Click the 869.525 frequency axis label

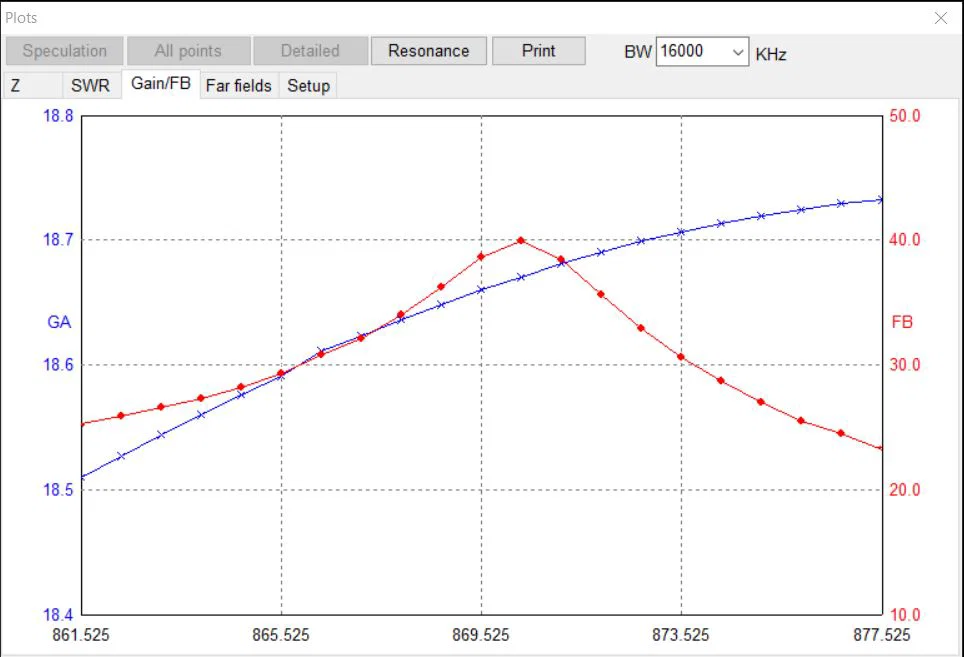pyautogui.click(x=481, y=635)
